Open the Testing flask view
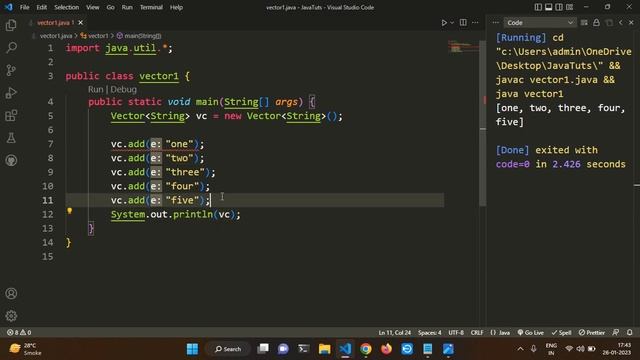 (11, 138)
